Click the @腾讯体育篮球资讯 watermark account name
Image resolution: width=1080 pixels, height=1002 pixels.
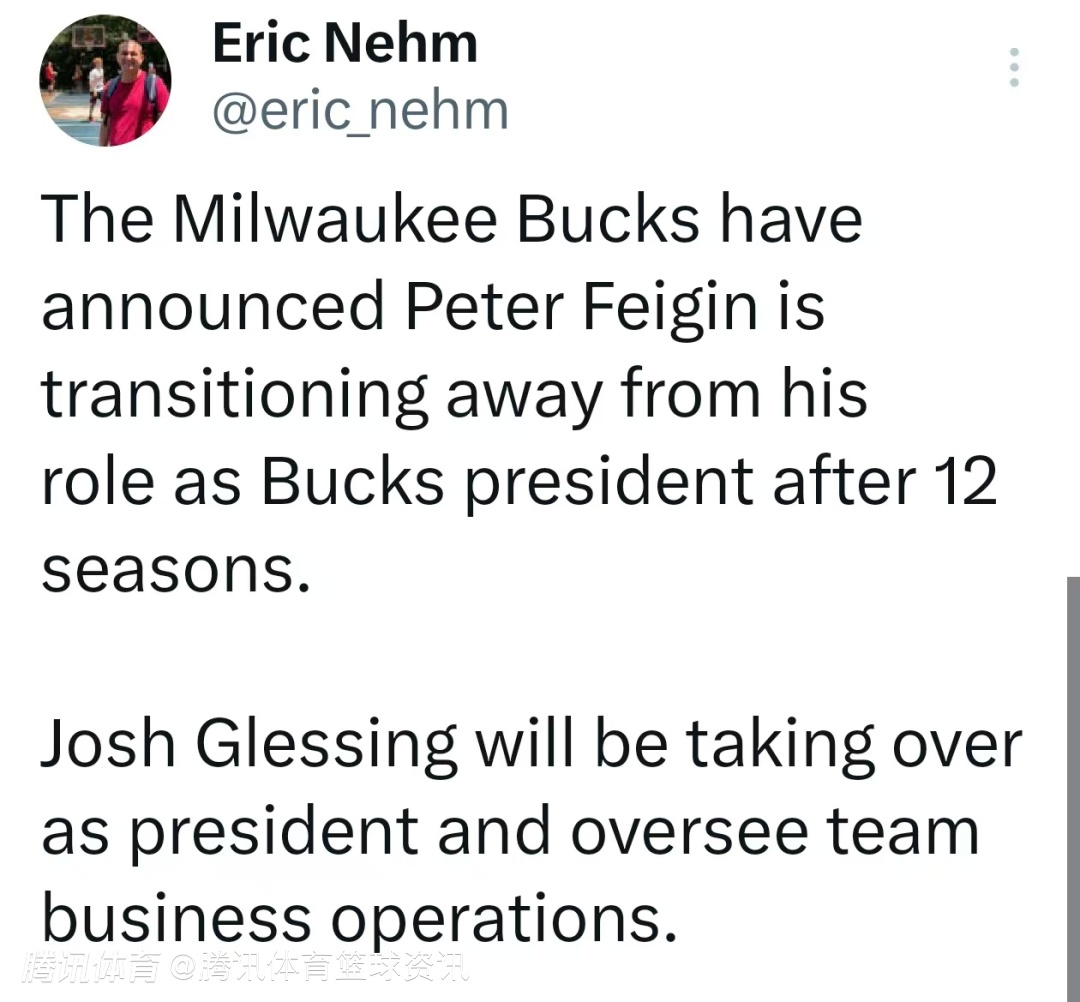coord(318,967)
